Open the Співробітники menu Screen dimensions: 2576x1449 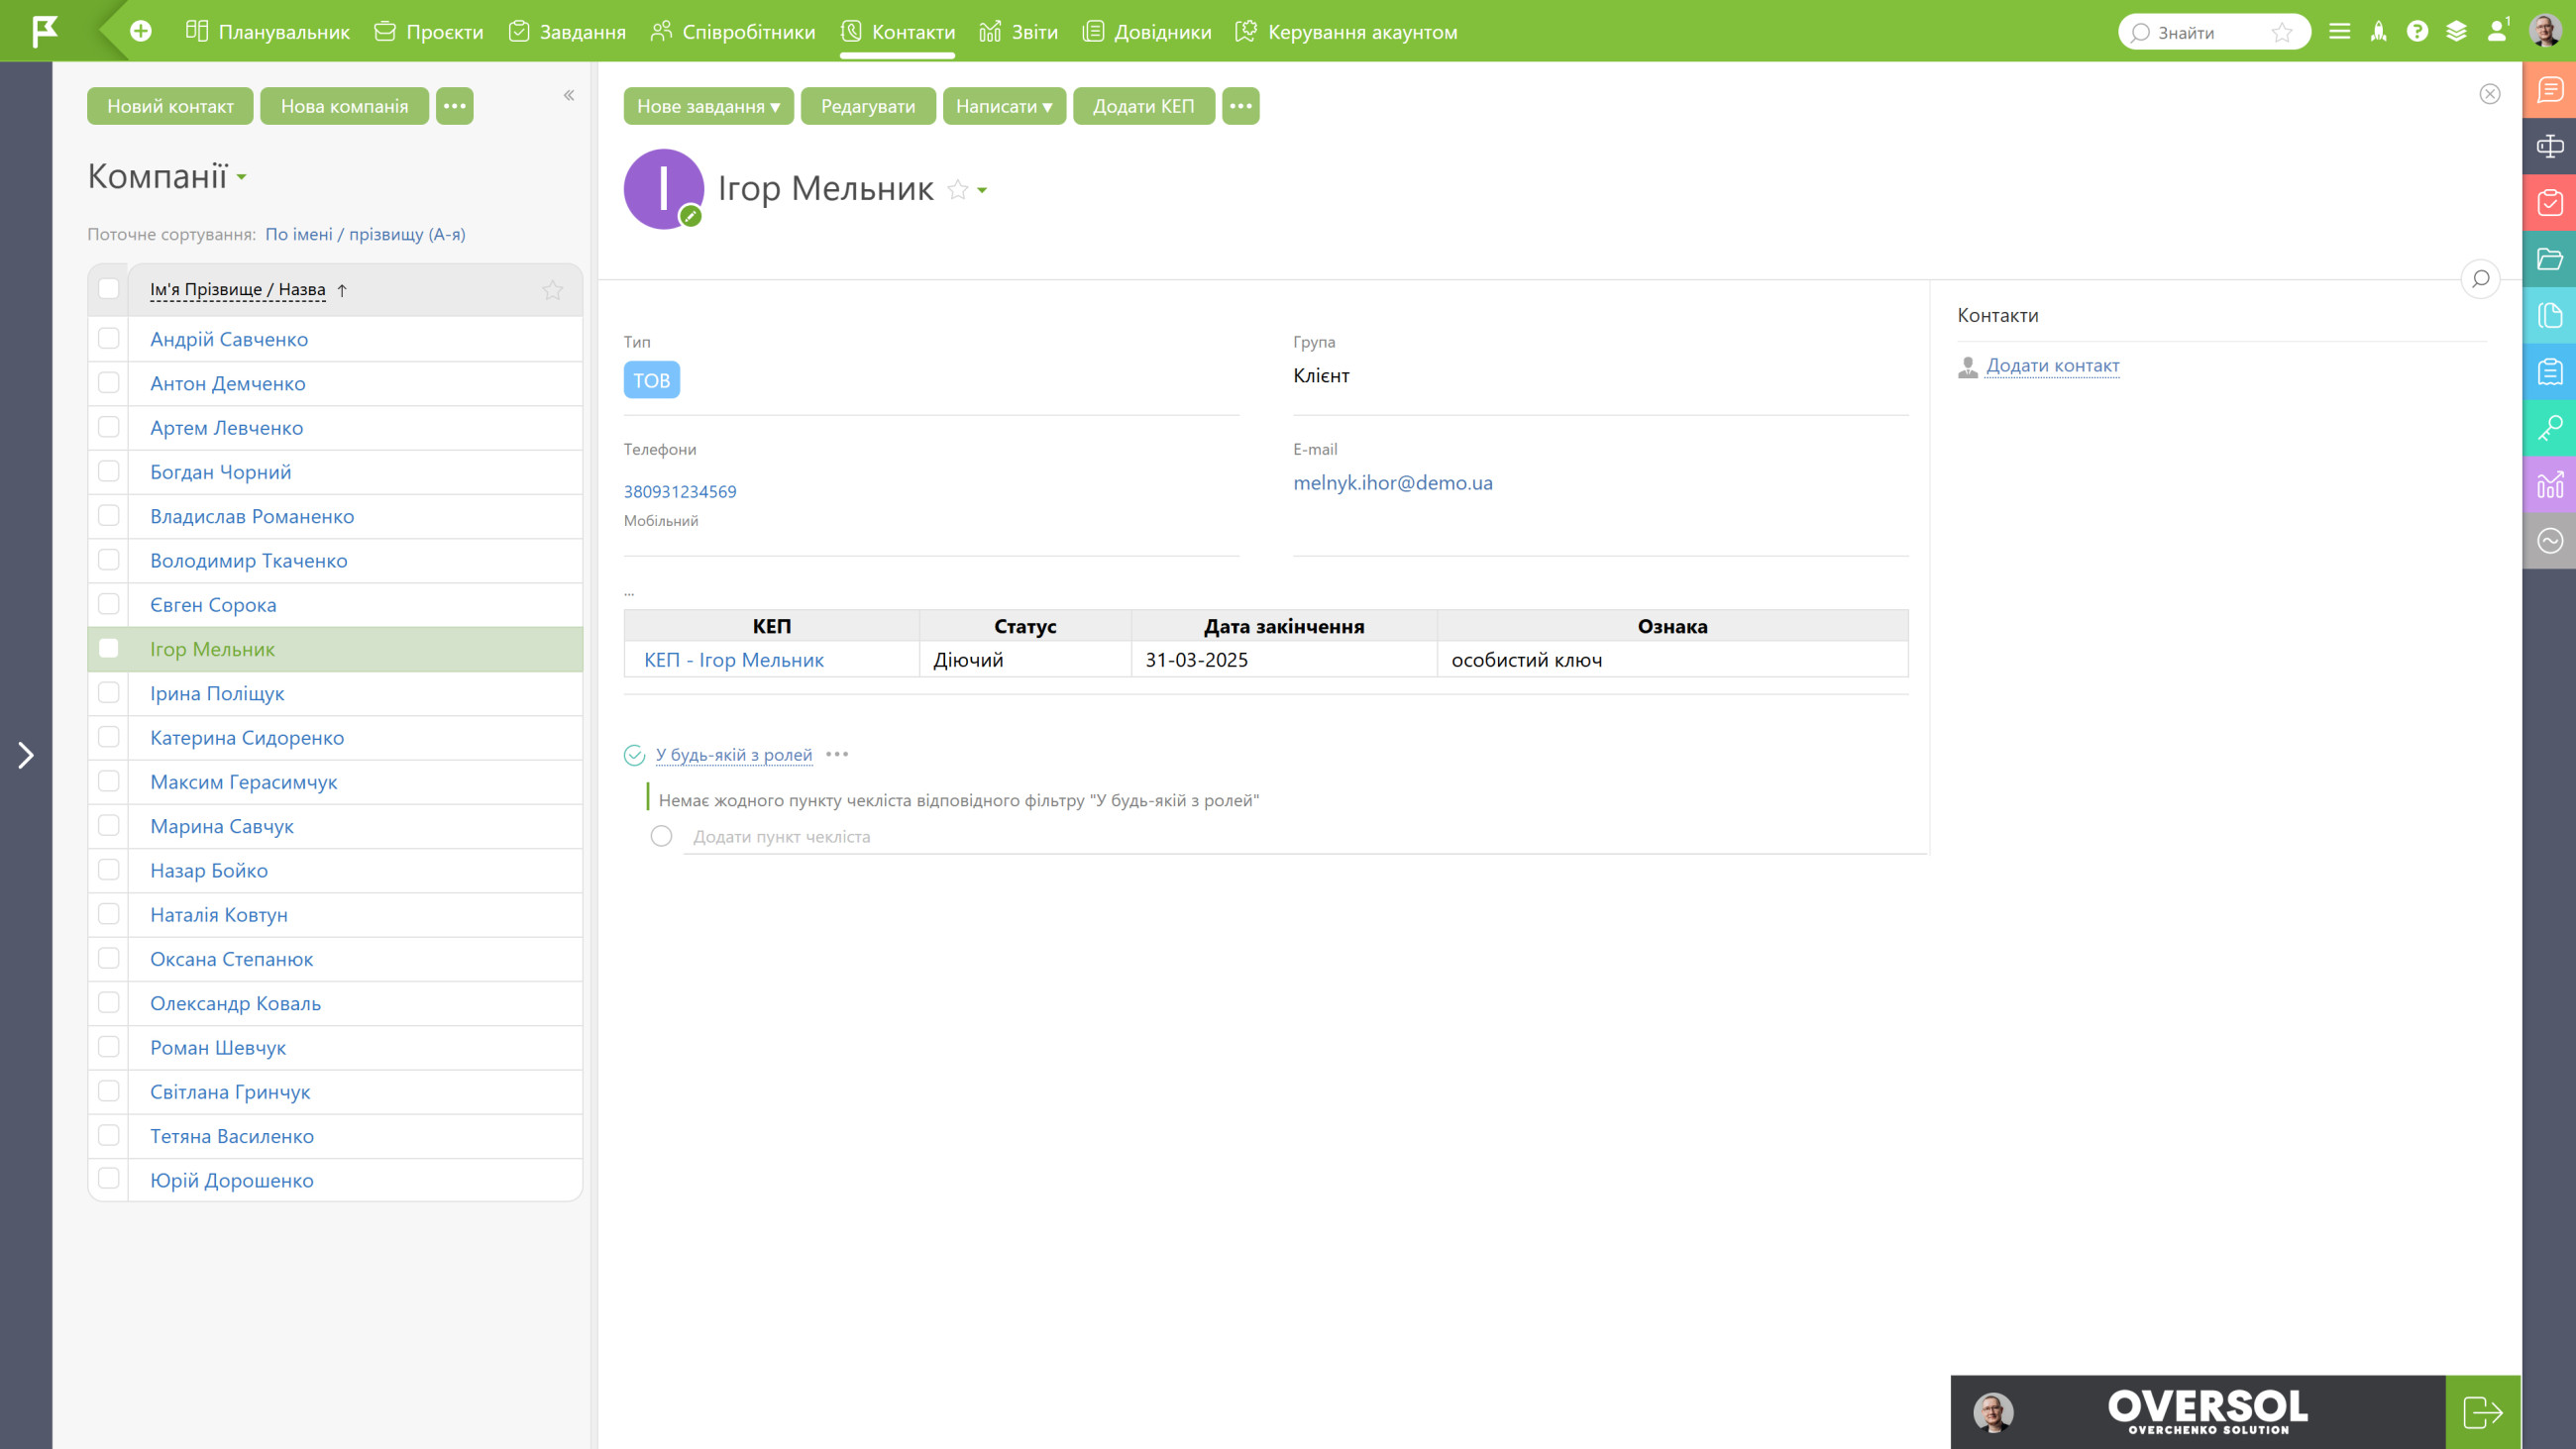[732, 32]
